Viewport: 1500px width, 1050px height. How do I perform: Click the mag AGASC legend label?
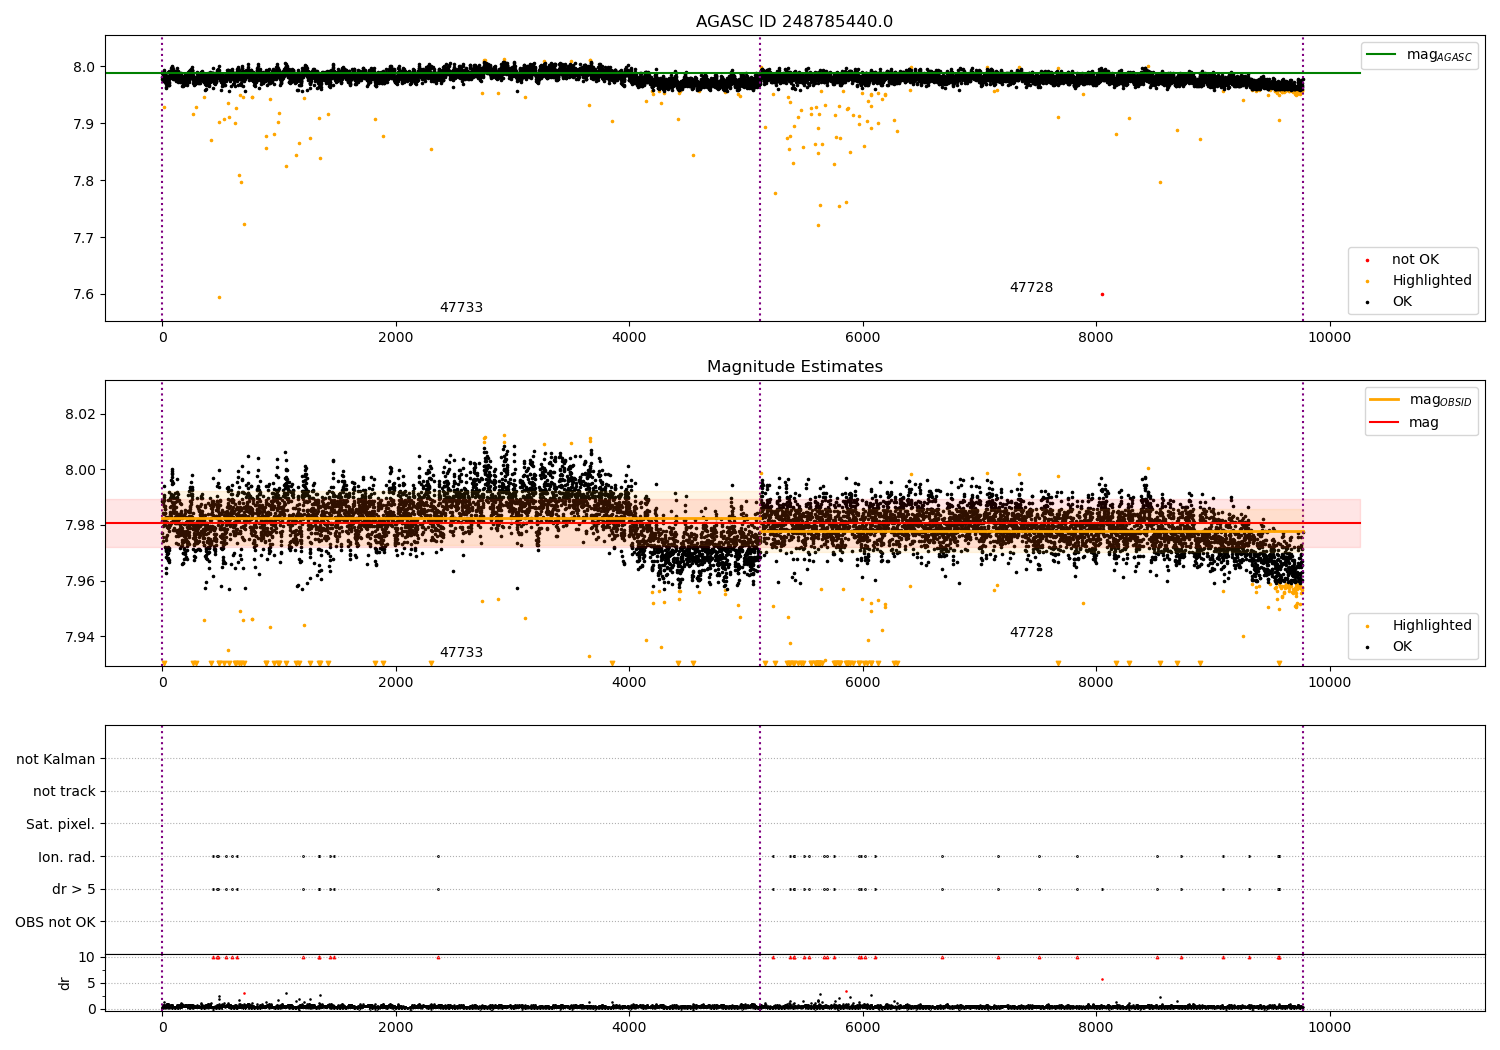tap(1439, 55)
